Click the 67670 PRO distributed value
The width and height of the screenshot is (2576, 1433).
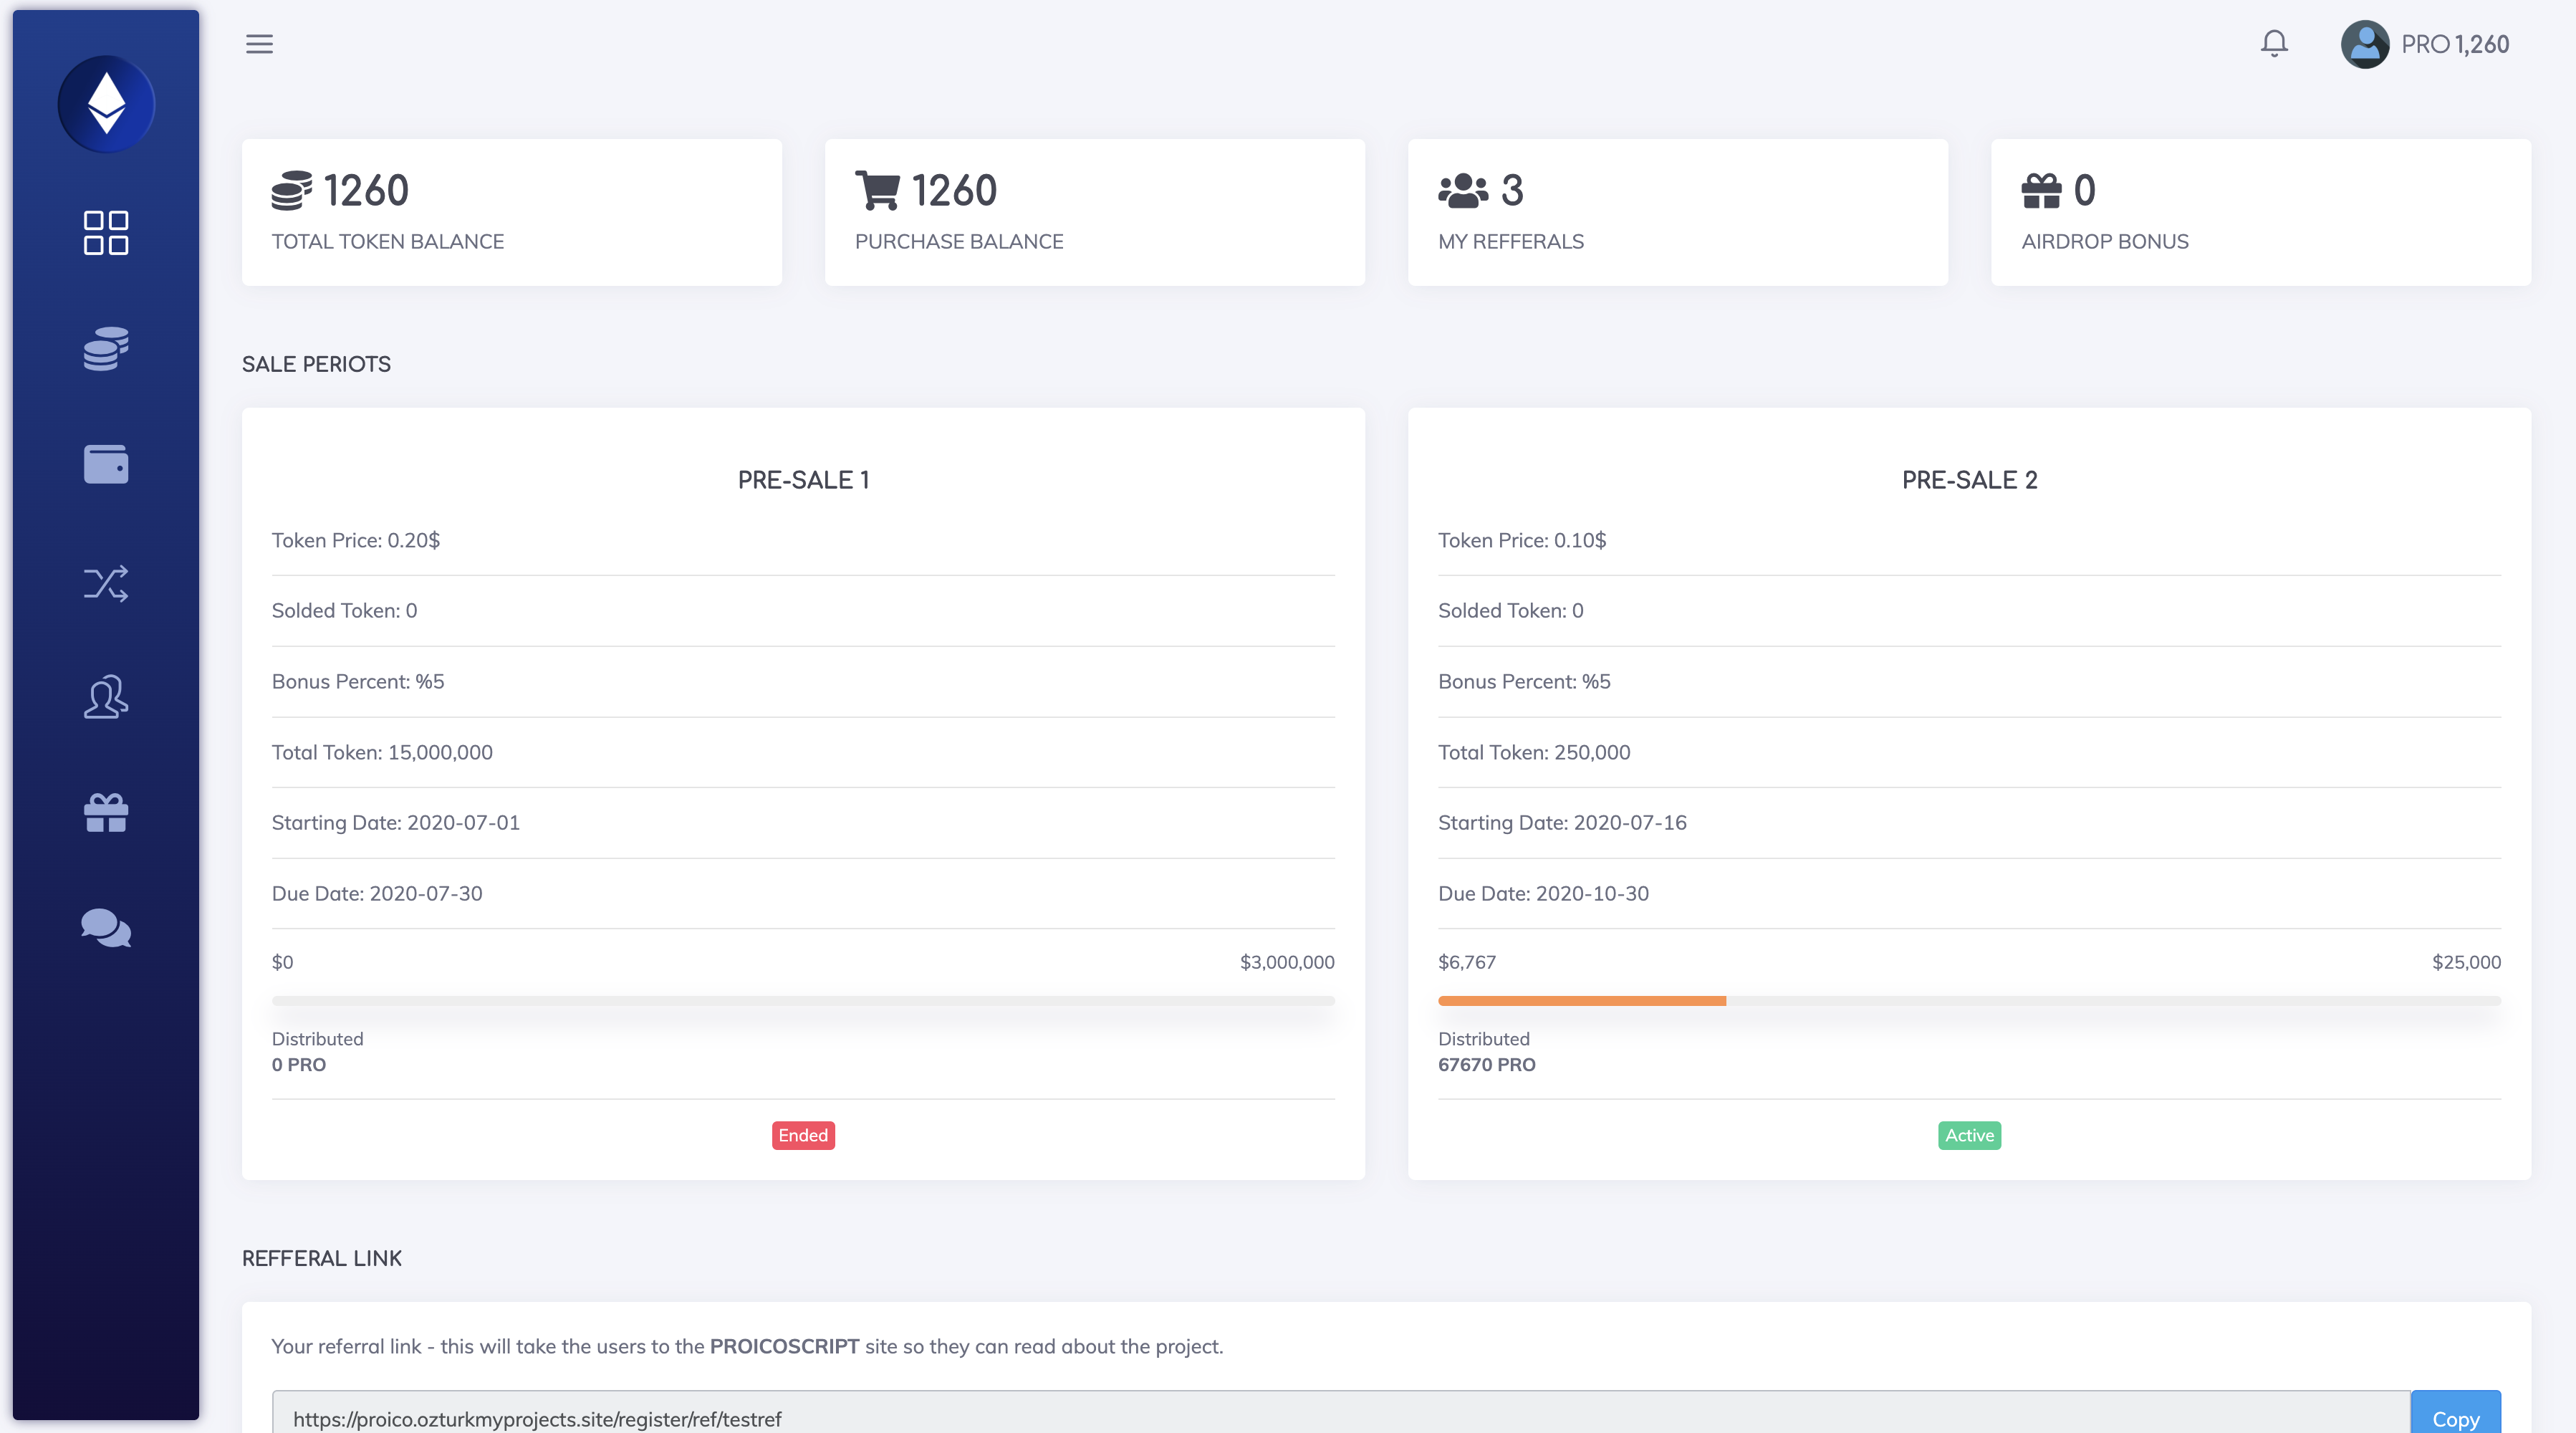click(x=1487, y=1065)
